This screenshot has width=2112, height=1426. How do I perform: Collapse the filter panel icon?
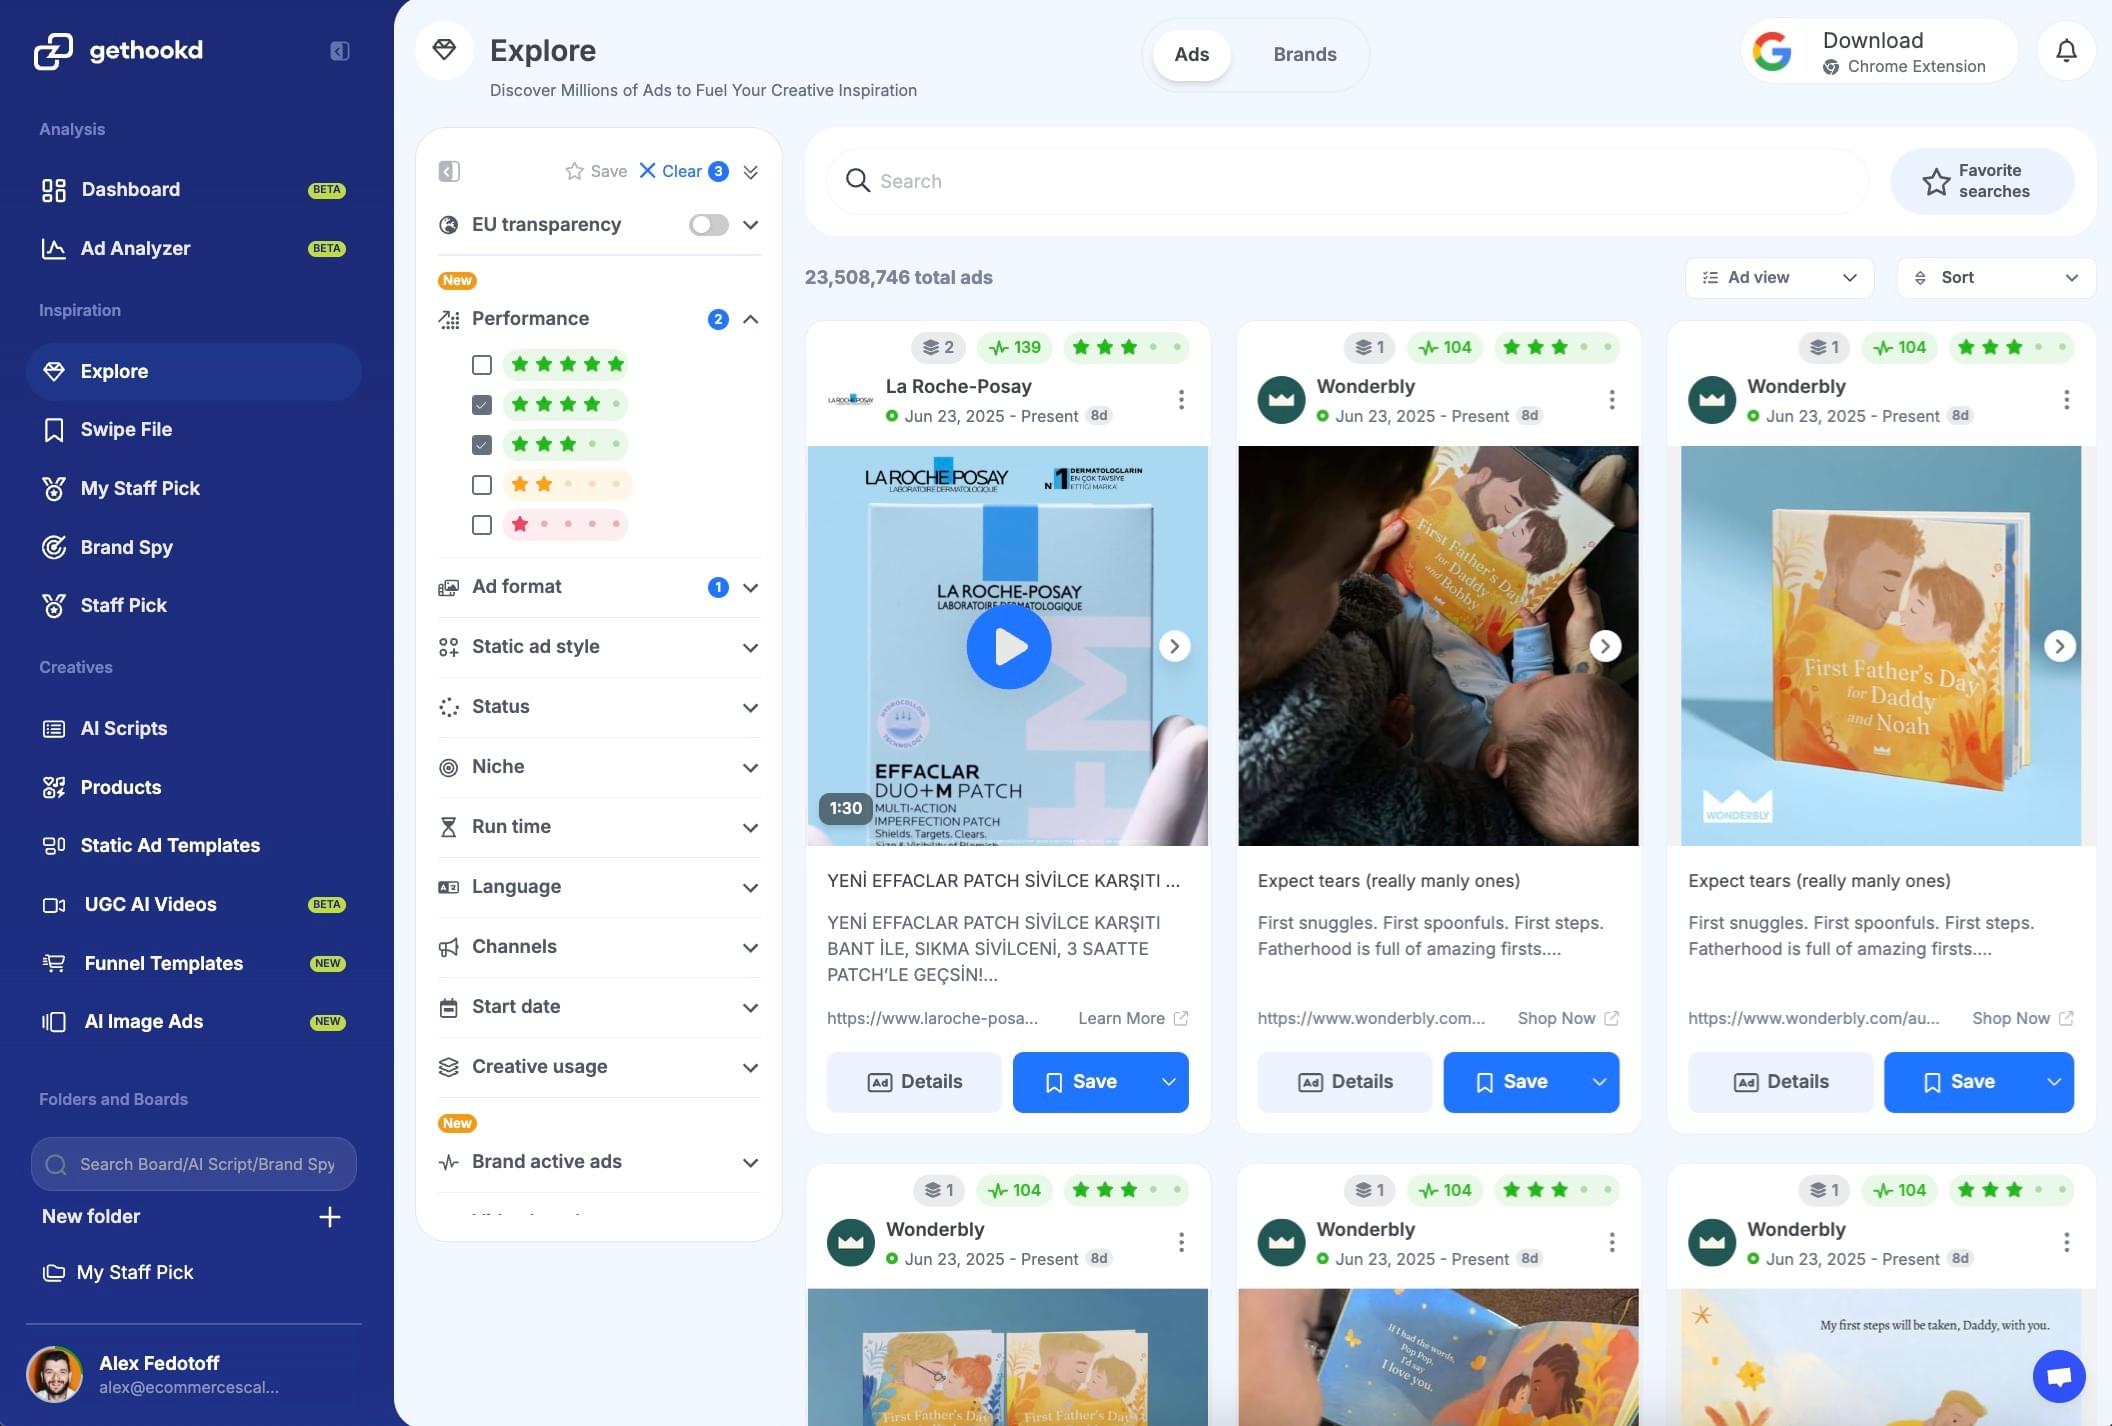(x=449, y=172)
